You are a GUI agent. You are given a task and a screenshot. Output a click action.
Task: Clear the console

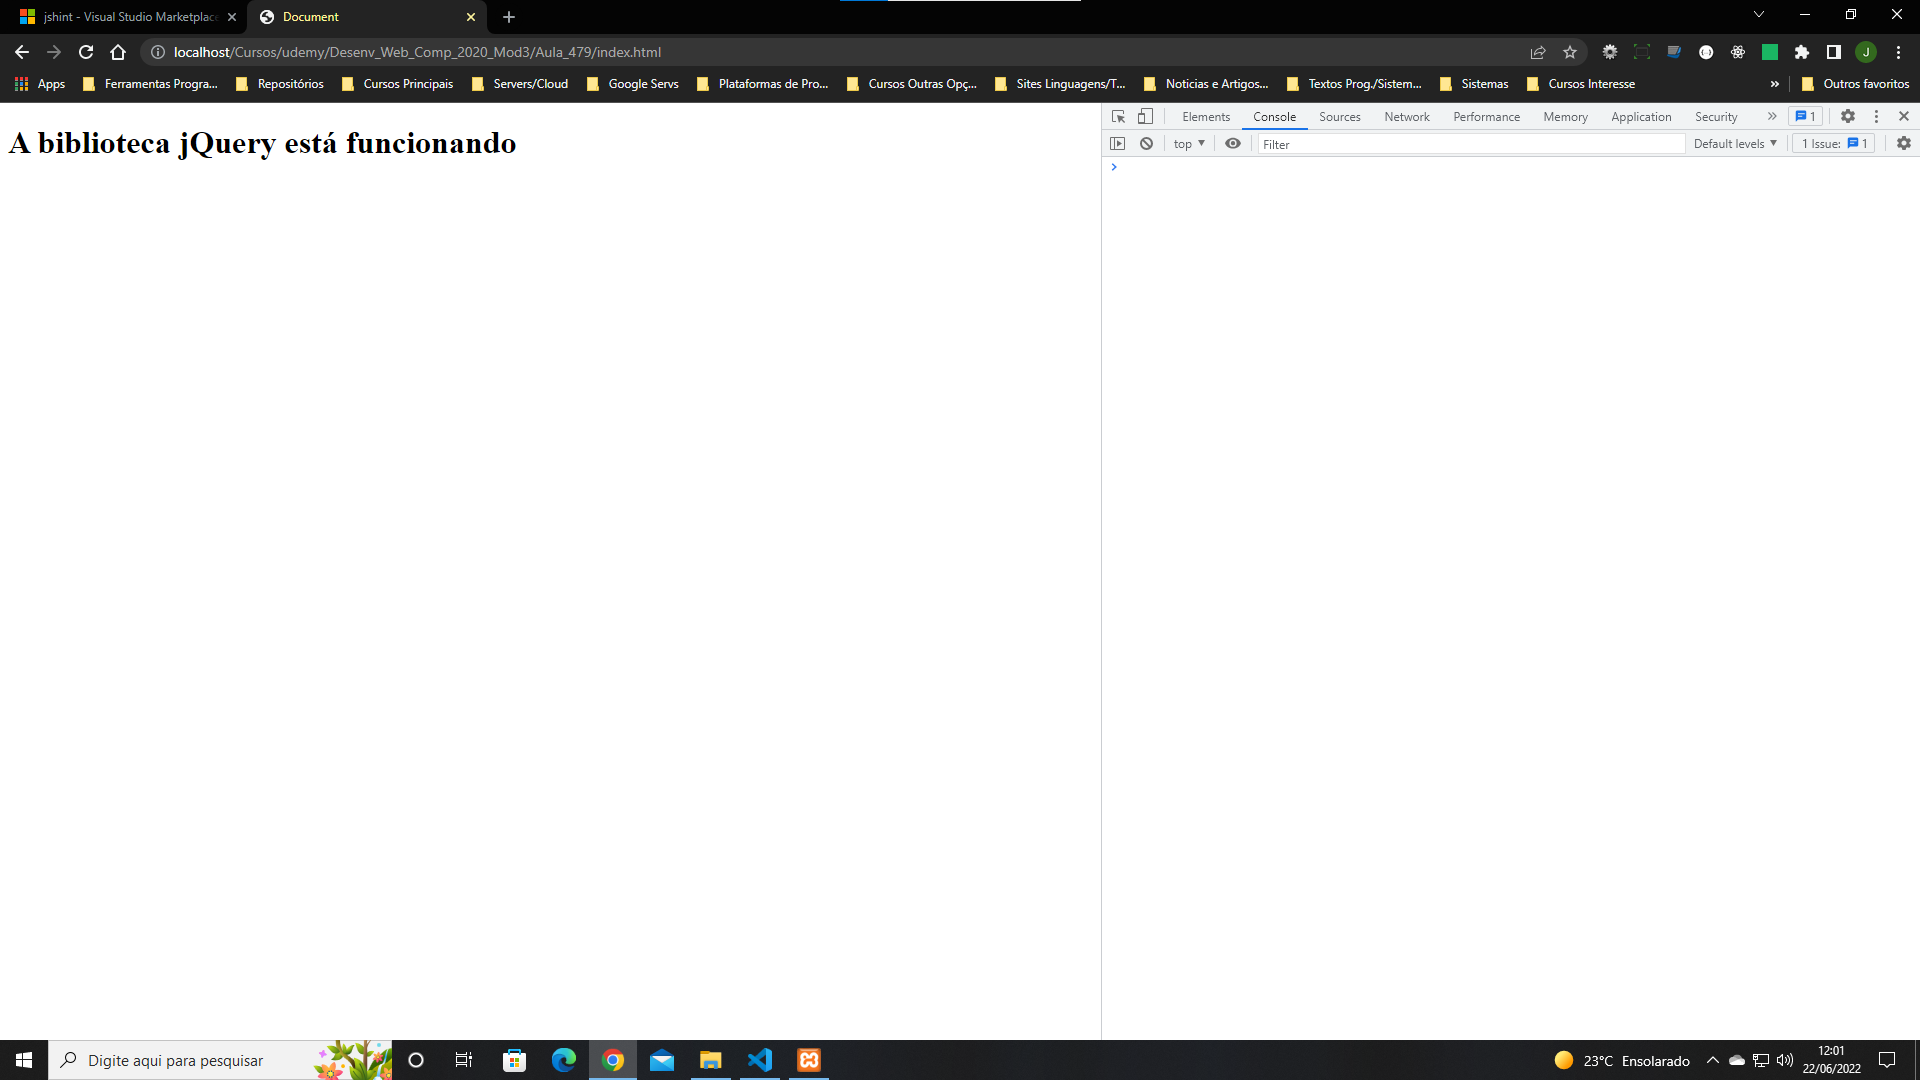point(1147,144)
